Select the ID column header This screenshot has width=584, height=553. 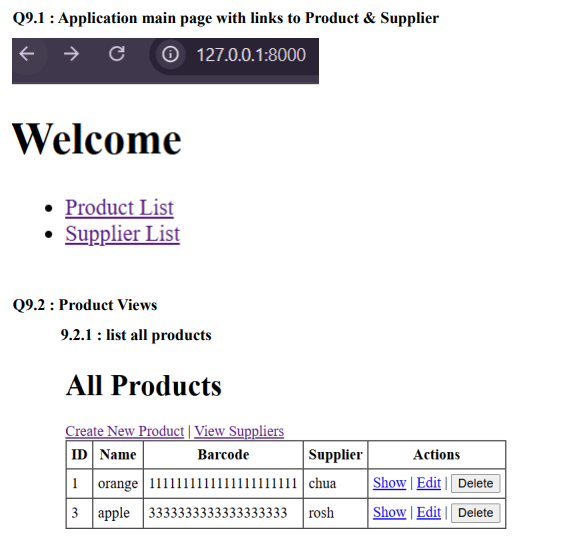tap(79, 455)
